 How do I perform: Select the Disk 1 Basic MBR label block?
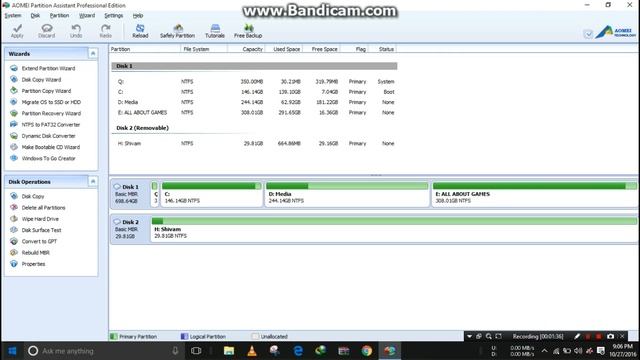(x=130, y=193)
